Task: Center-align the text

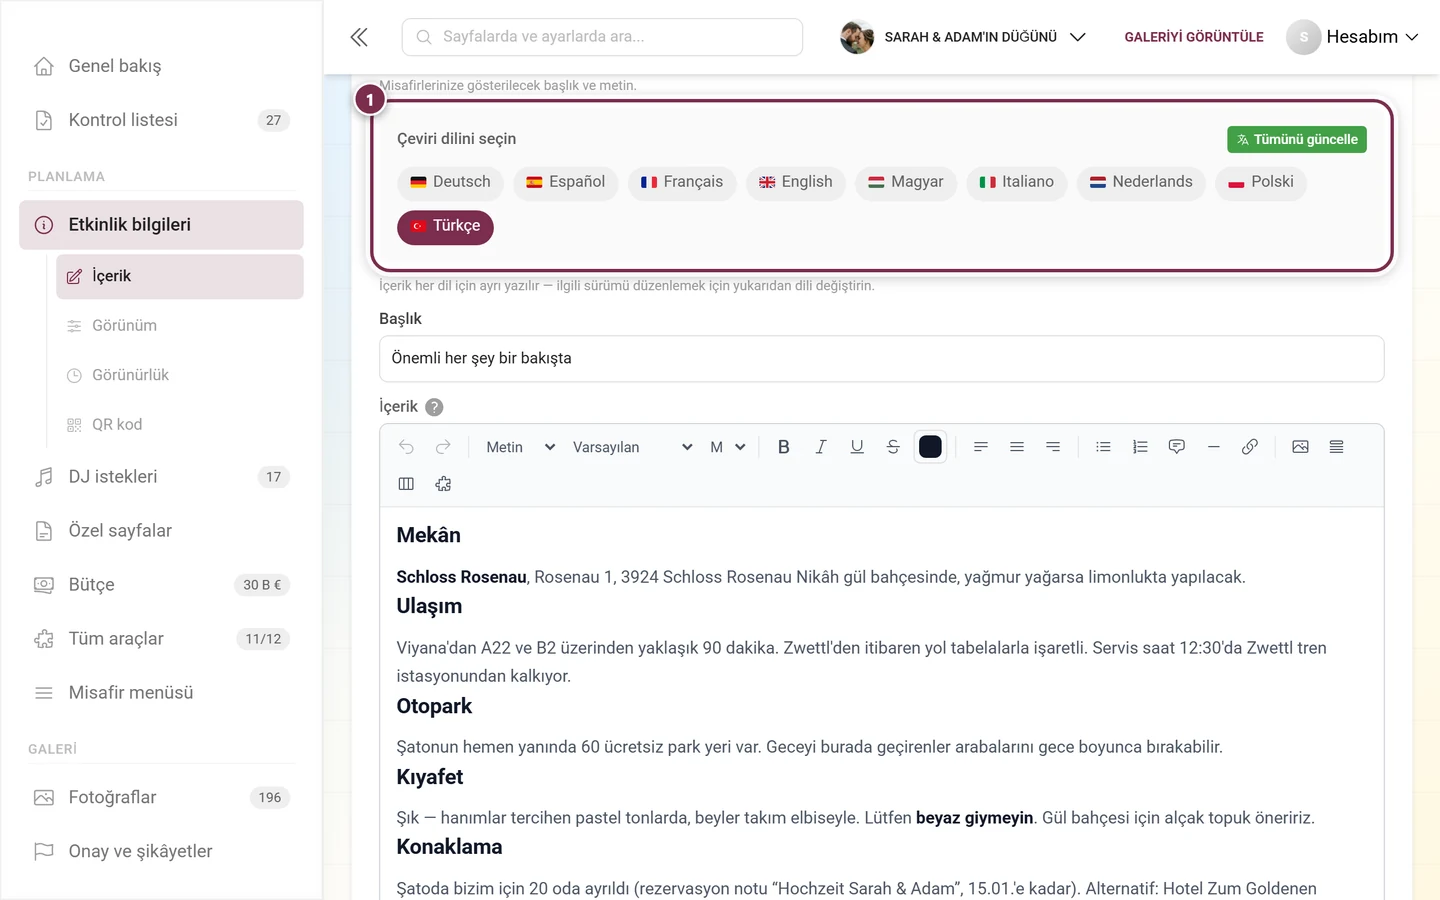Action: pos(1017,447)
